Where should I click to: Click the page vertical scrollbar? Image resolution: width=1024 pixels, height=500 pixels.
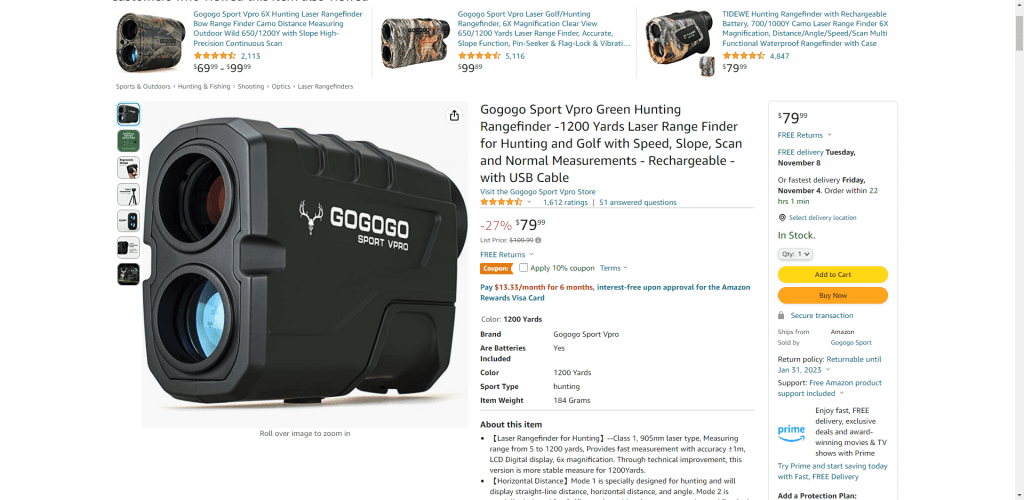click(1019, 250)
